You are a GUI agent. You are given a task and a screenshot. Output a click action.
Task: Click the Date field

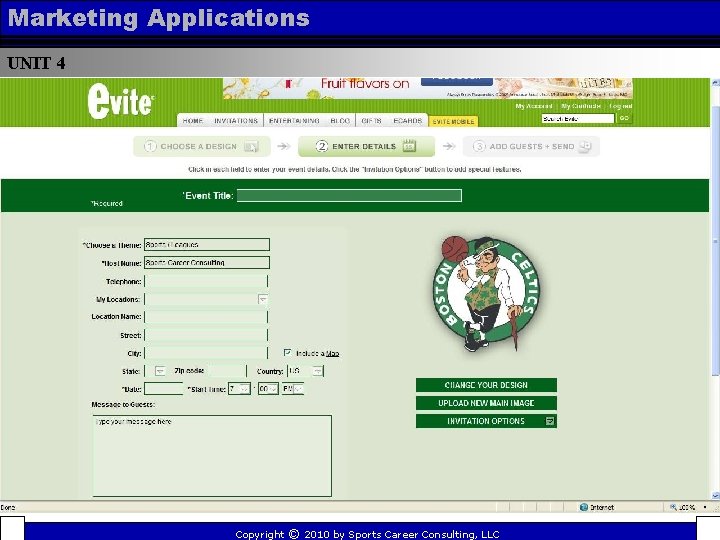(x=164, y=389)
